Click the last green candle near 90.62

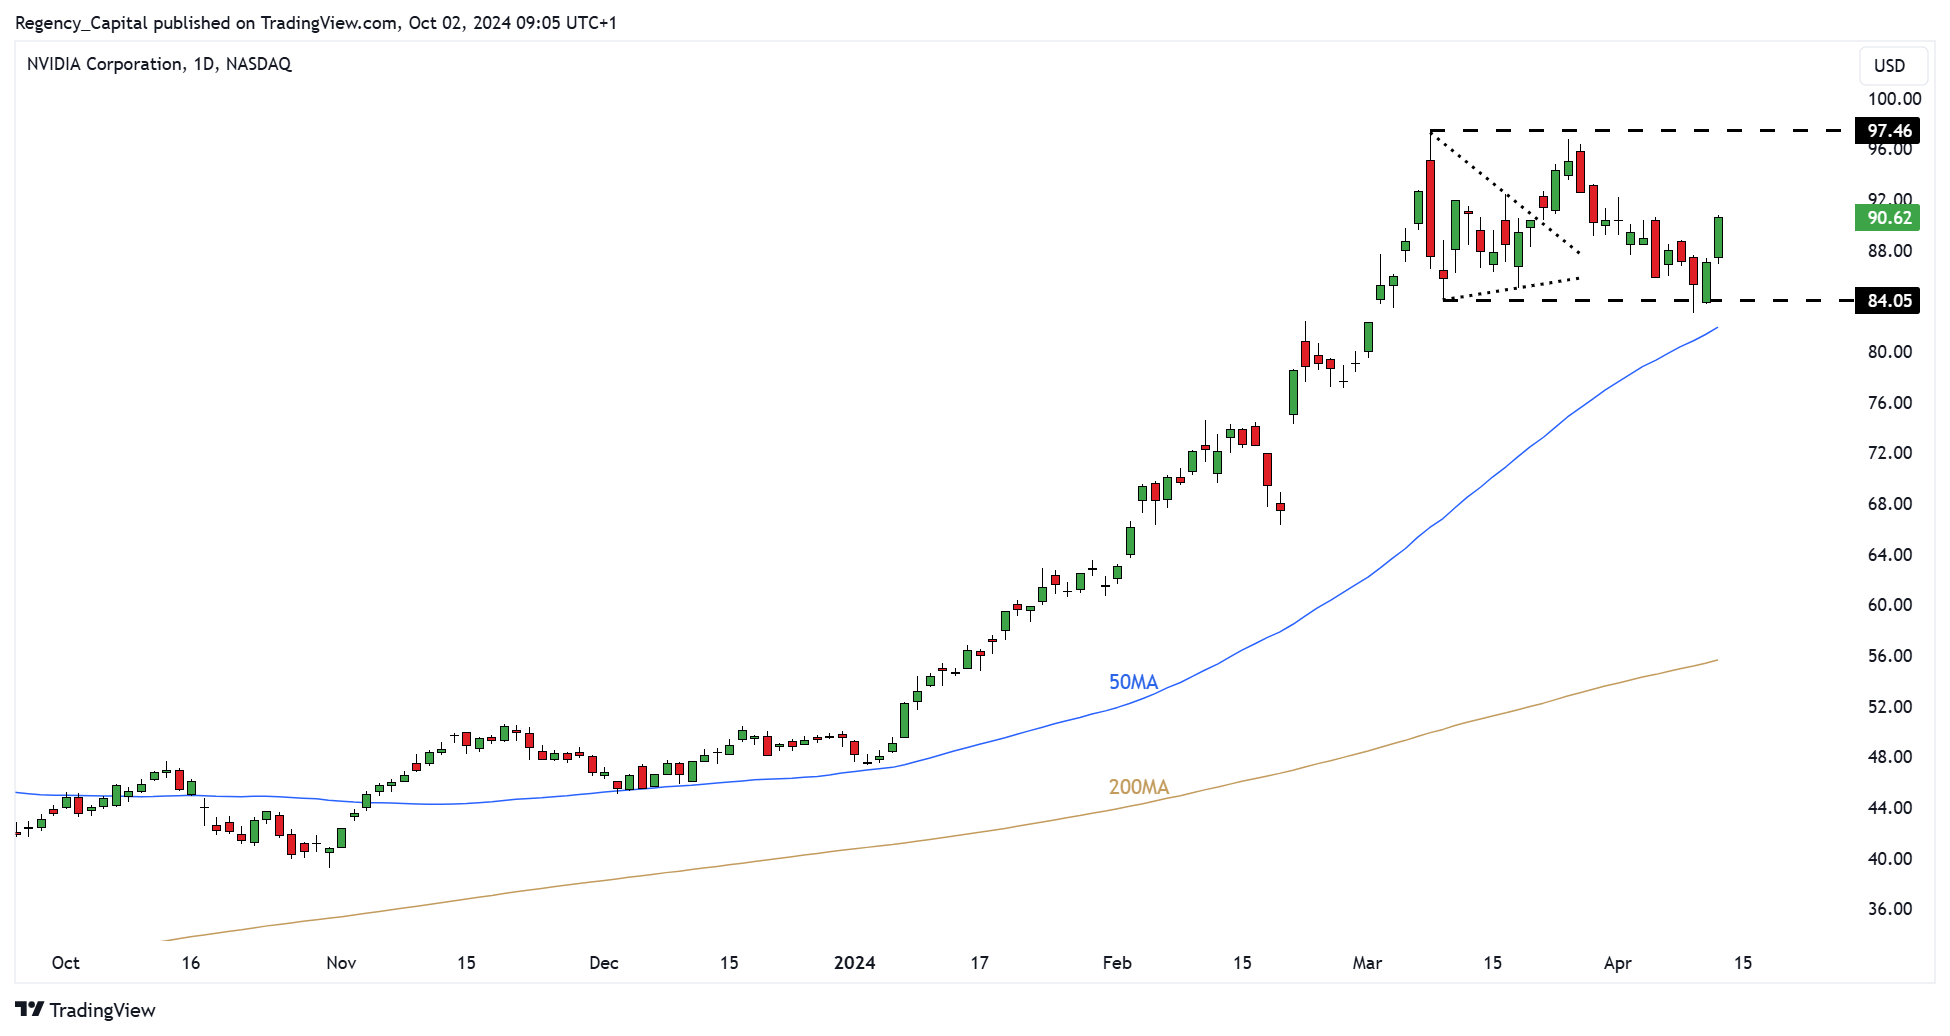(x=1719, y=238)
